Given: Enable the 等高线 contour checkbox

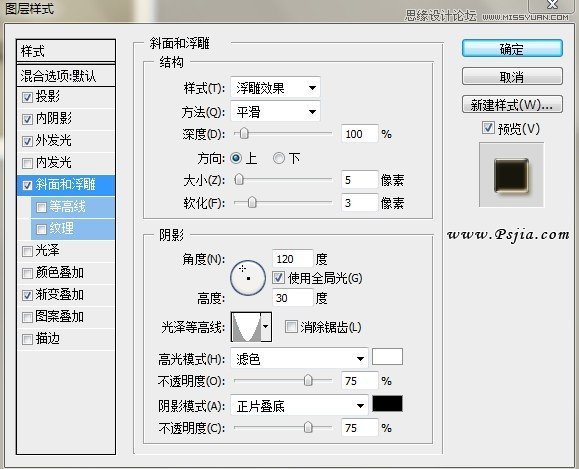Looking at the screenshot, I should coord(41,207).
